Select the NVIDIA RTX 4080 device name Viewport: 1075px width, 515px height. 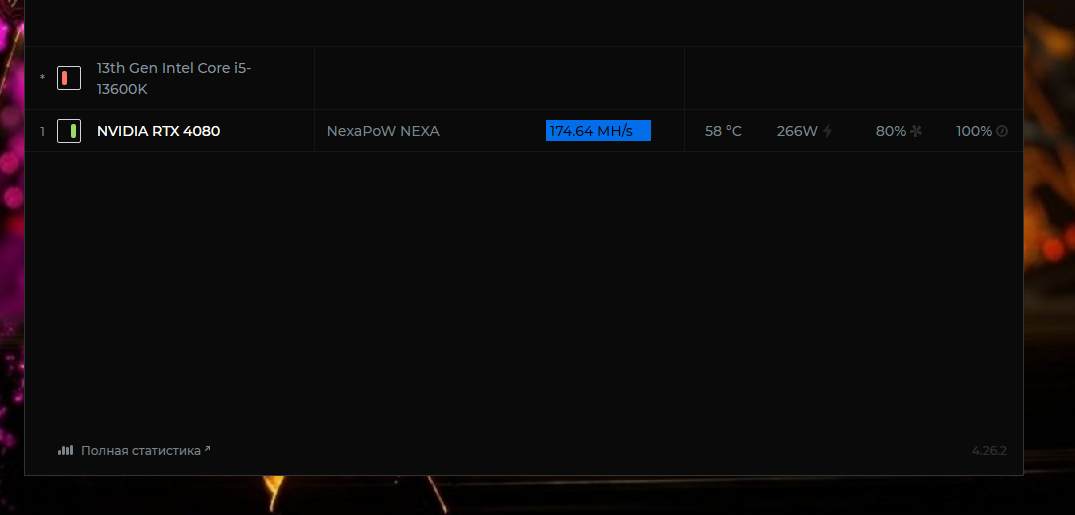pyautogui.click(x=158, y=131)
